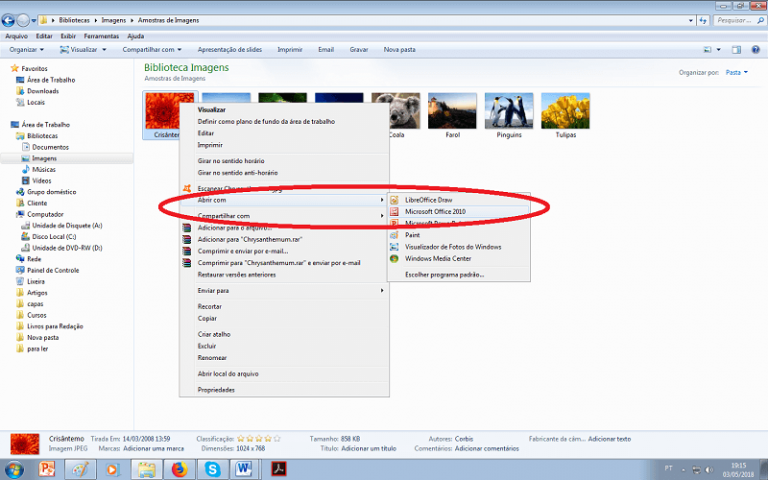The height and width of the screenshot is (480, 768).
Task: Select Propriedades in the context menu
Action: tap(216, 389)
